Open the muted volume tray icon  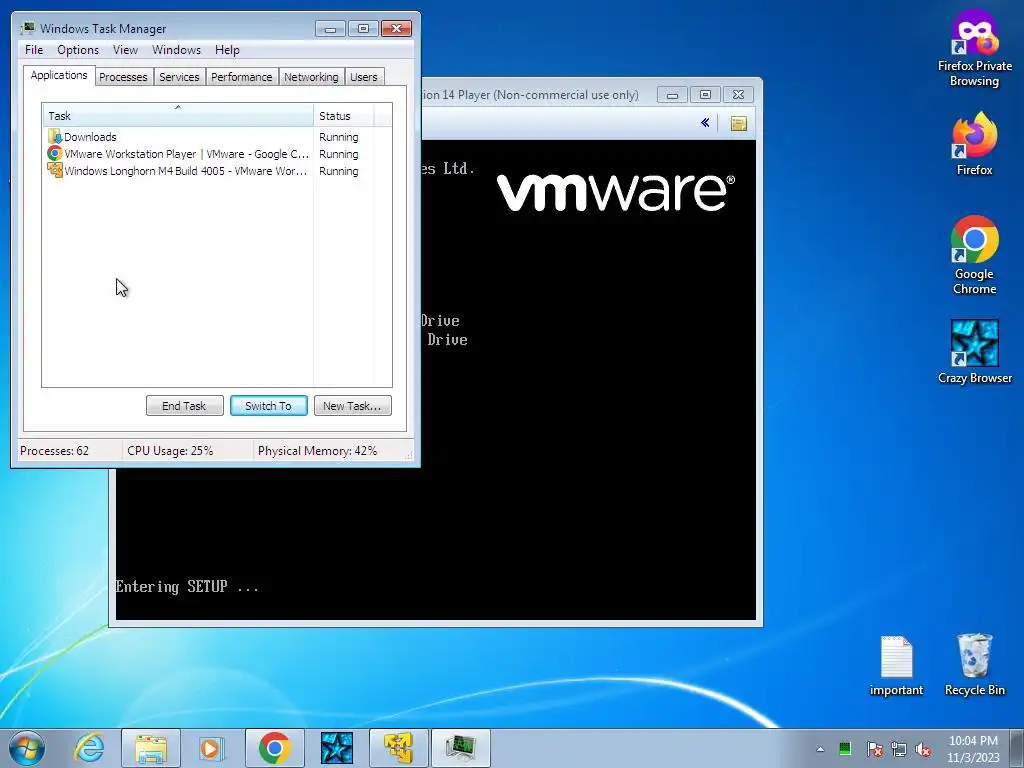pos(923,749)
